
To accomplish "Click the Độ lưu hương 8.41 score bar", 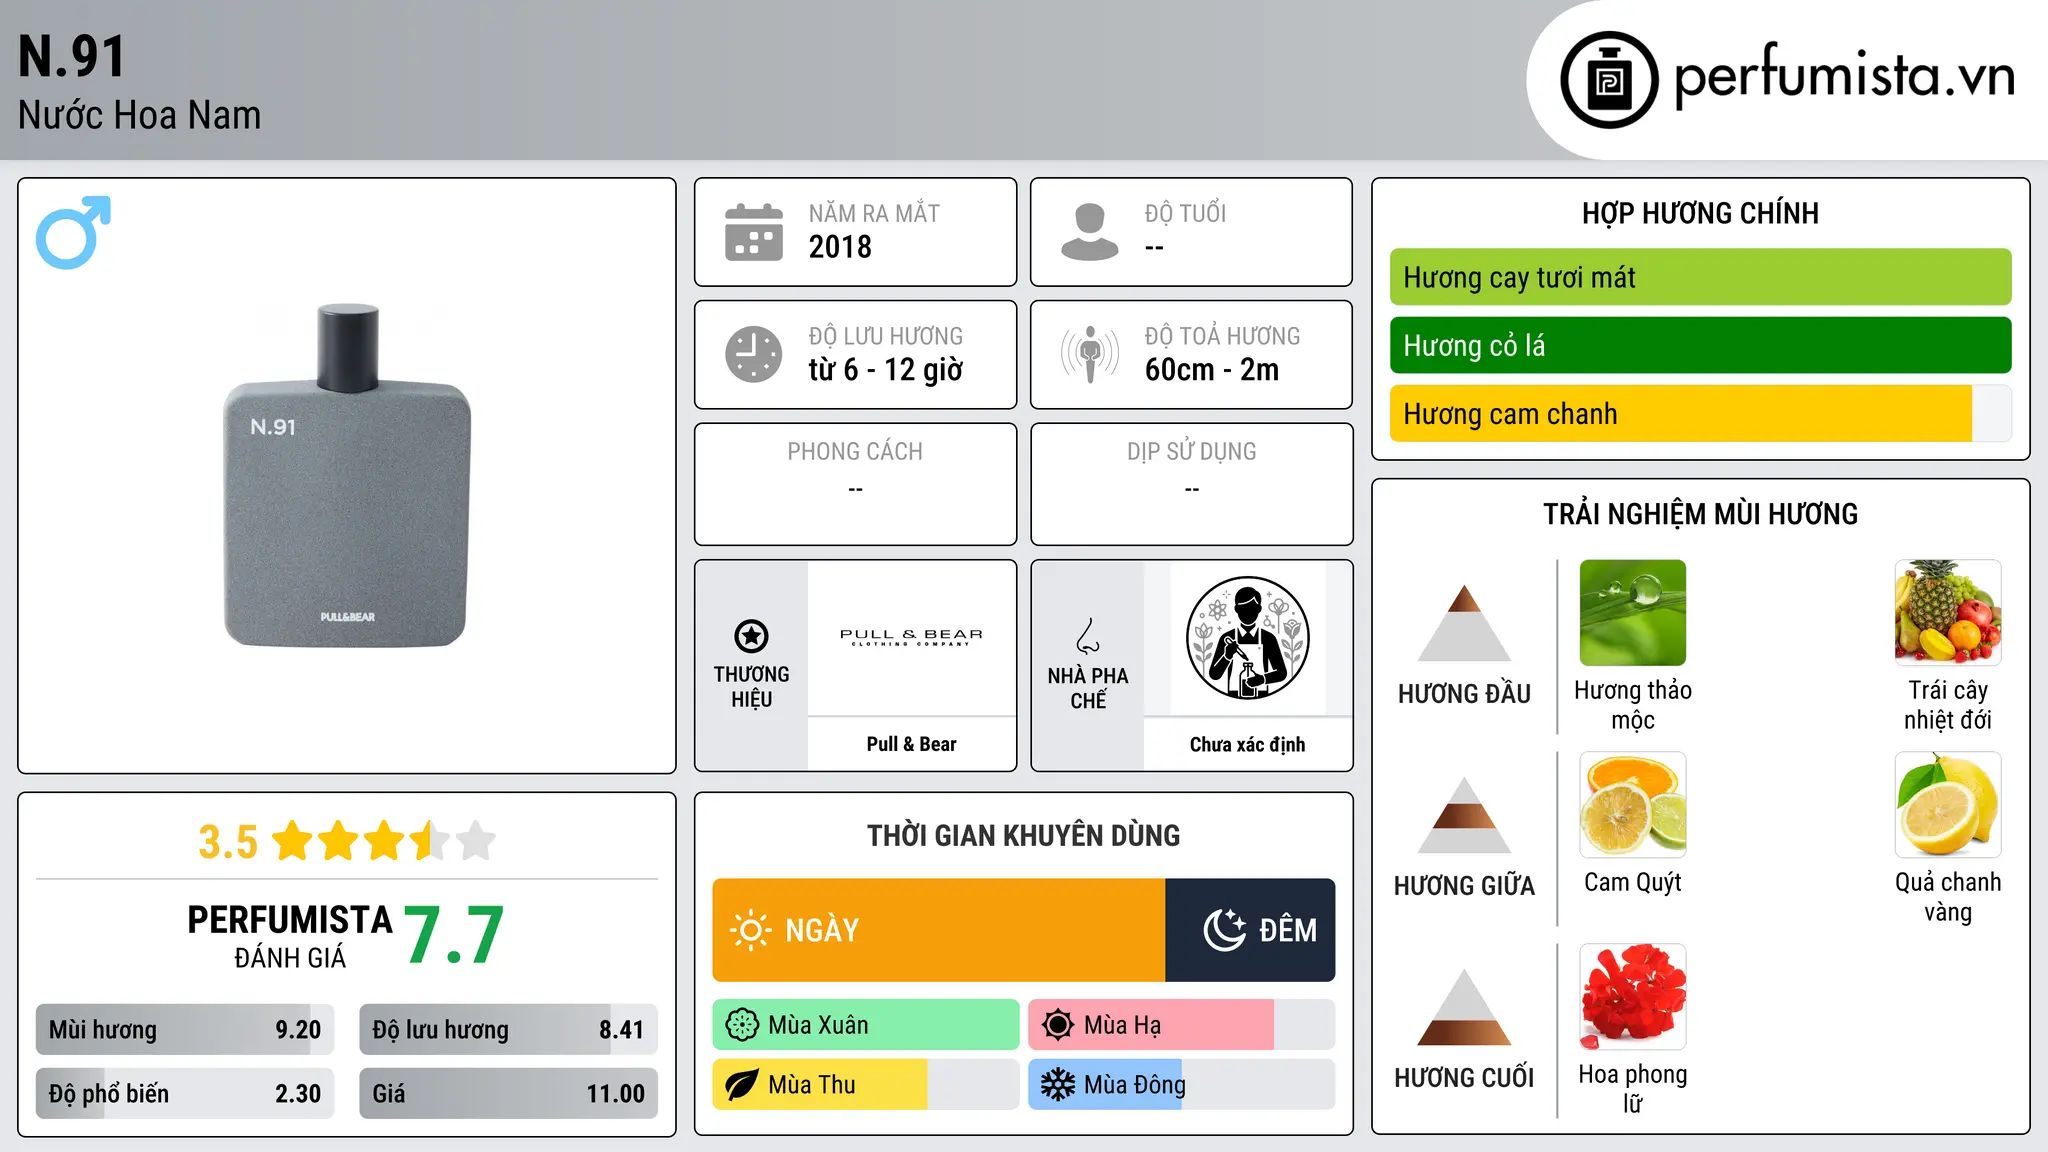I will click(x=508, y=1029).
